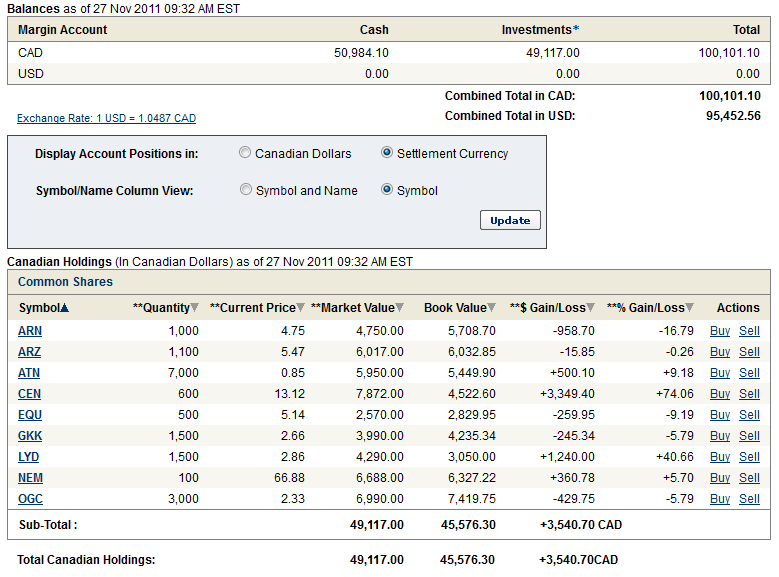Open the NEM symbol details

30,478
